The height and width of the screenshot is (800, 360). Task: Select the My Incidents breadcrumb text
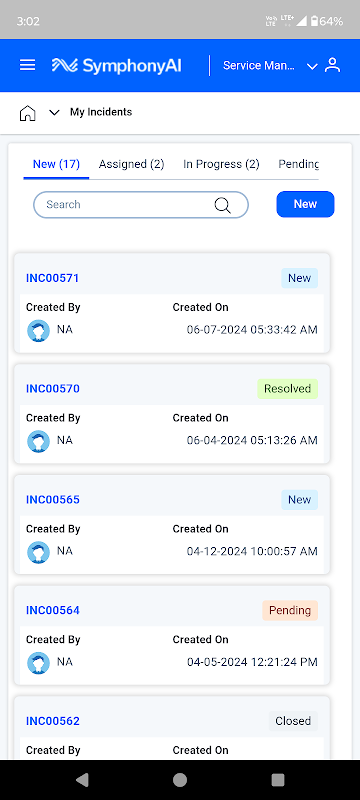click(x=101, y=112)
